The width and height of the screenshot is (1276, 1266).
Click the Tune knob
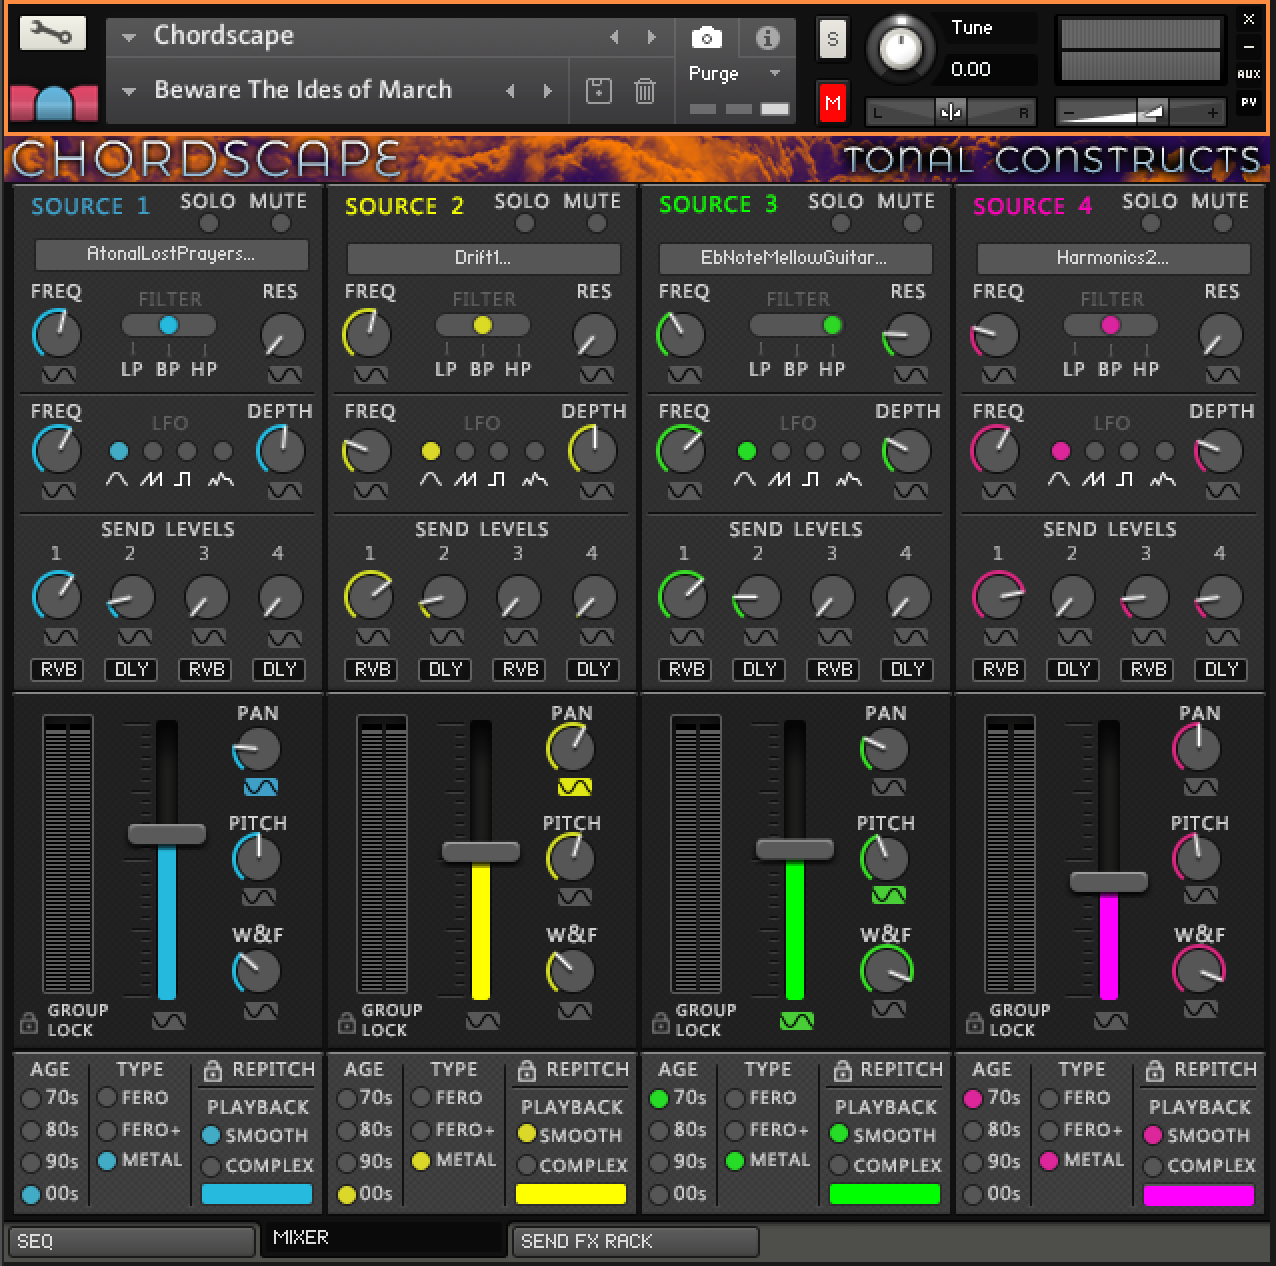[x=901, y=48]
